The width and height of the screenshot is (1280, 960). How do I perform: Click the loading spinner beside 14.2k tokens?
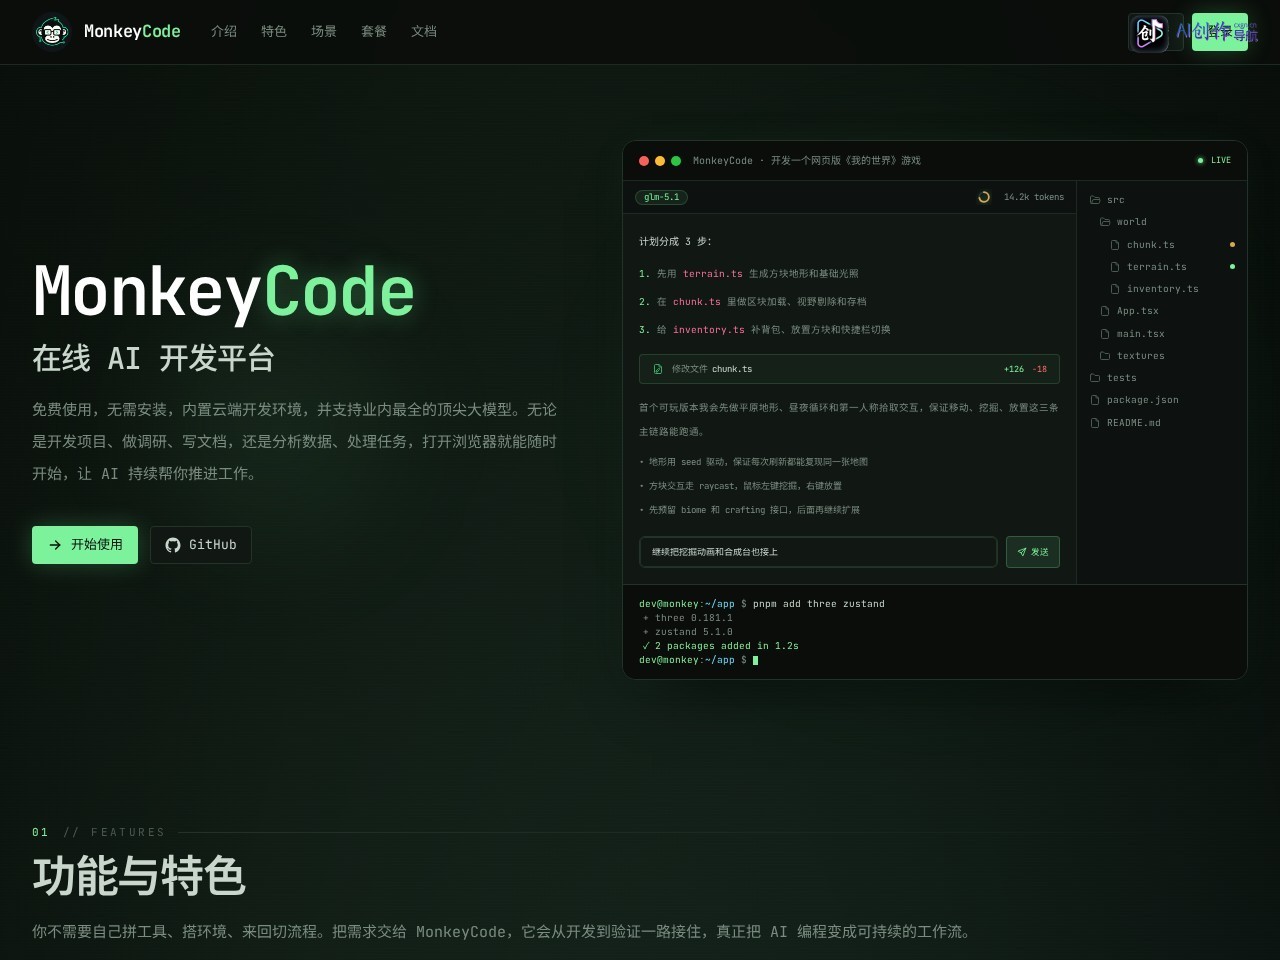pyautogui.click(x=984, y=197)
